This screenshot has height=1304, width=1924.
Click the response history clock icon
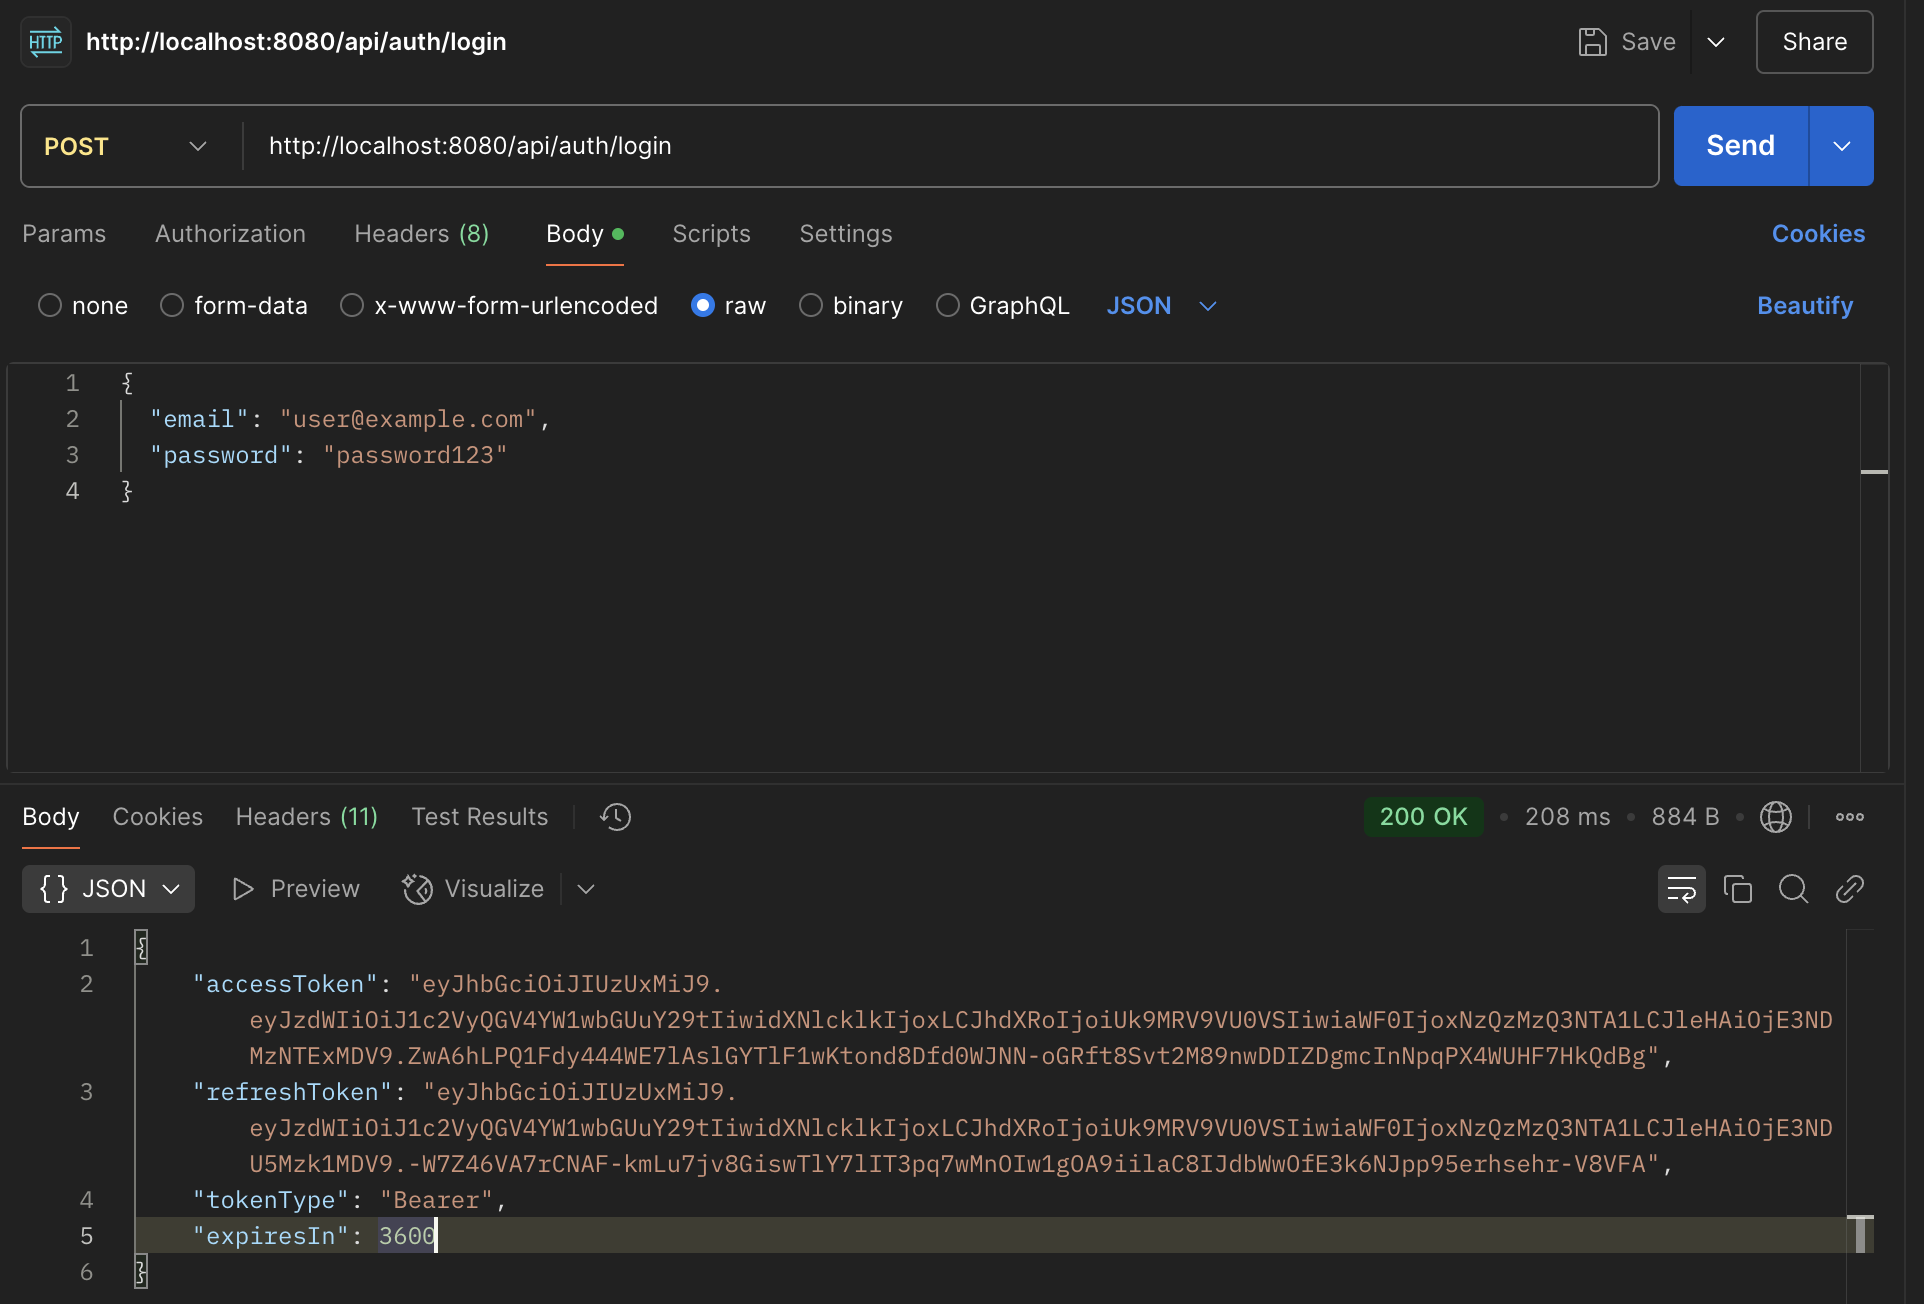615,817
